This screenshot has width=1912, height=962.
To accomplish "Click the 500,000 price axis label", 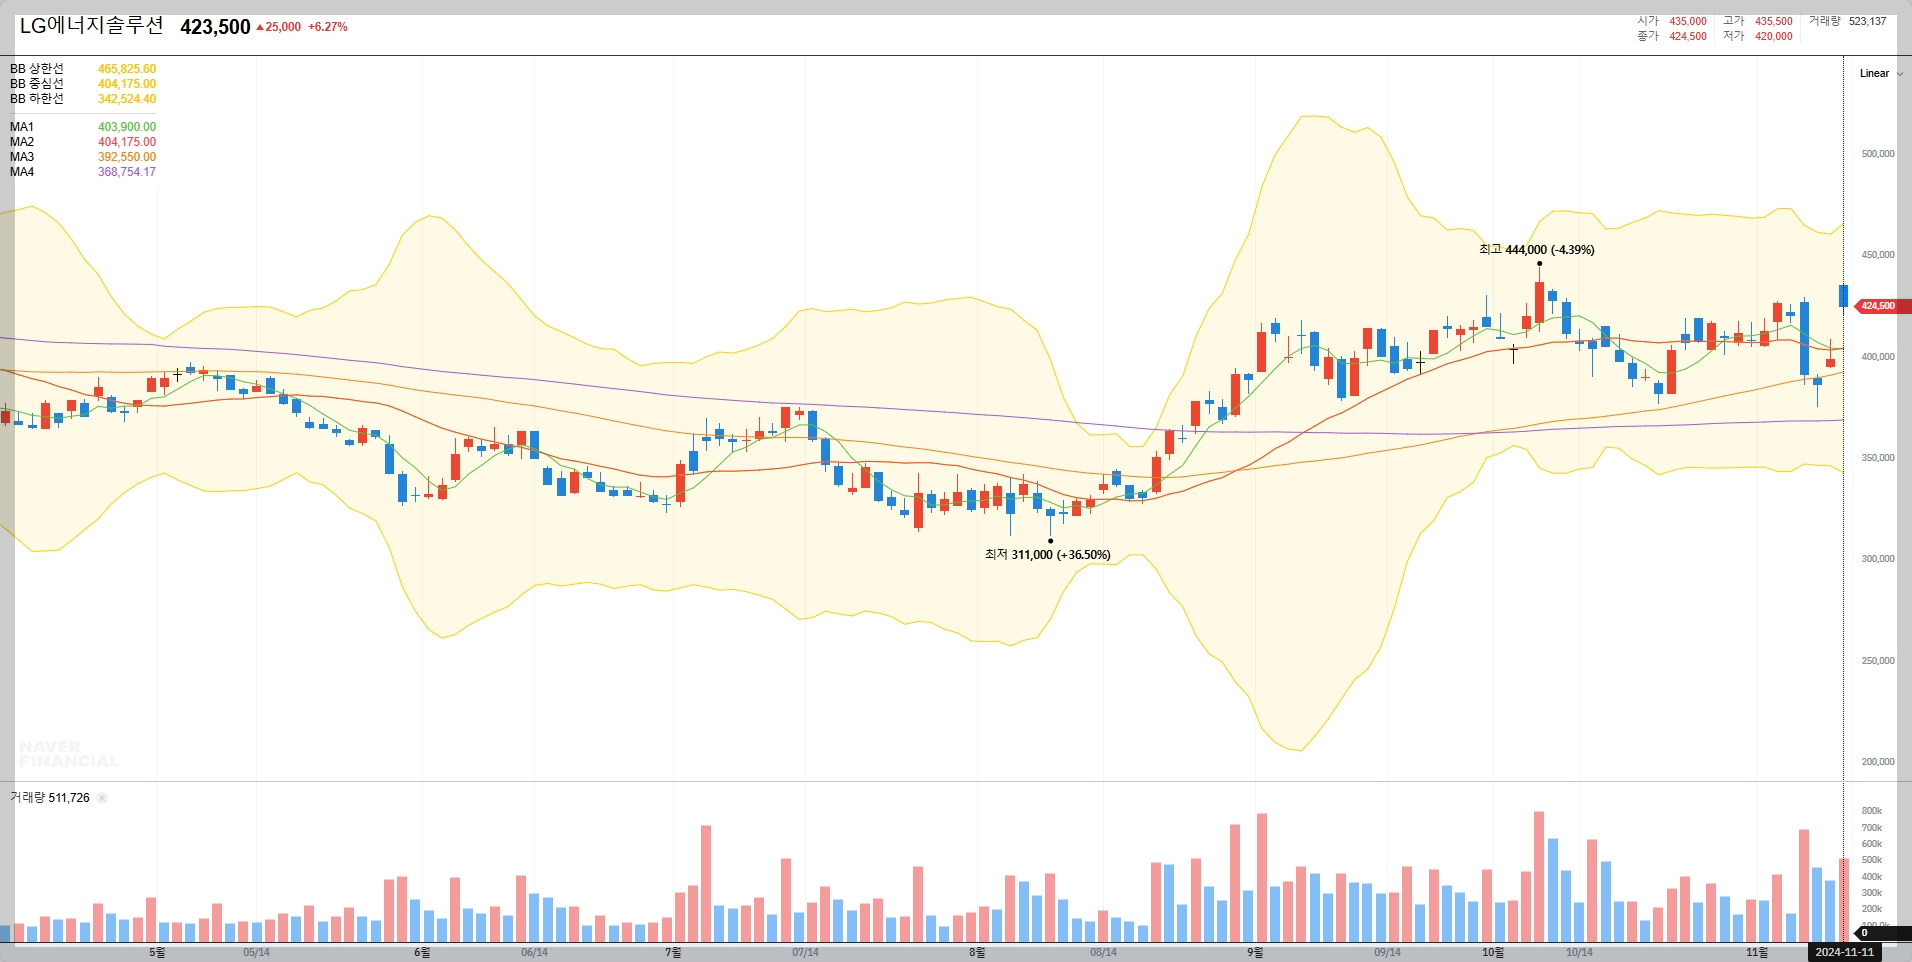I will [x=1877, y=154].
